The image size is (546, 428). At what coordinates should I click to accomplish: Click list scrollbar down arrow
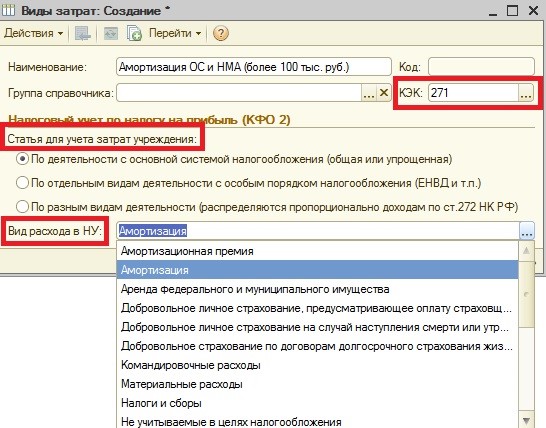click(x=526, y=420)
